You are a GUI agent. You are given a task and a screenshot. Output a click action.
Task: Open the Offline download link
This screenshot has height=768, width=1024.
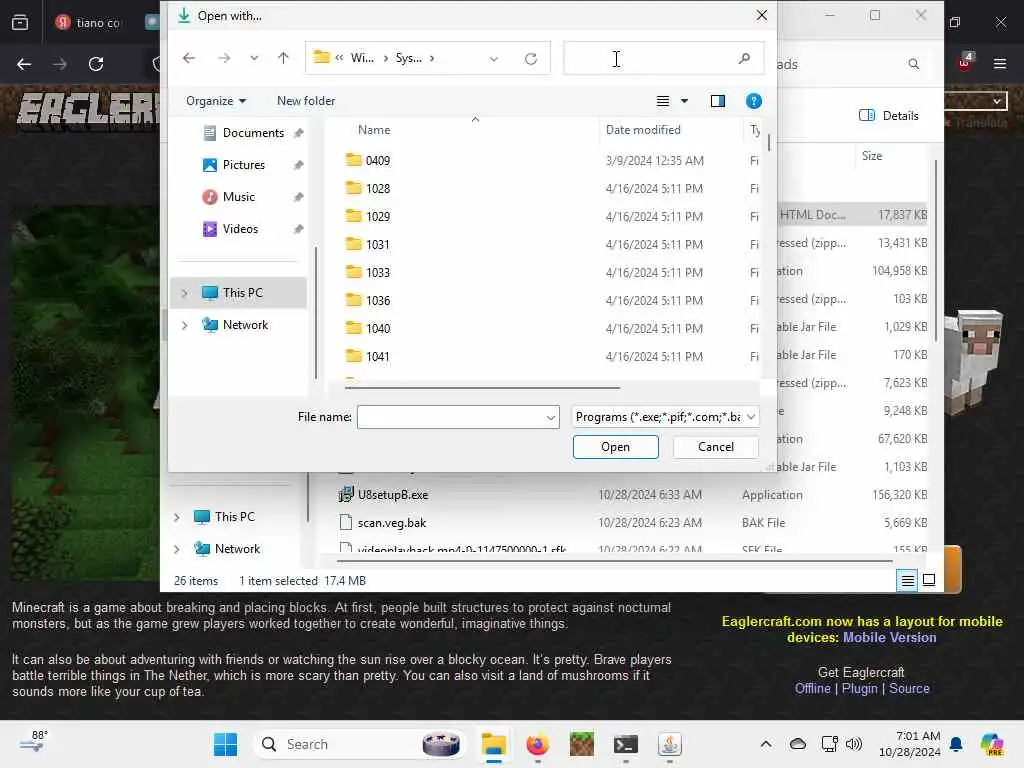(812, 688)
